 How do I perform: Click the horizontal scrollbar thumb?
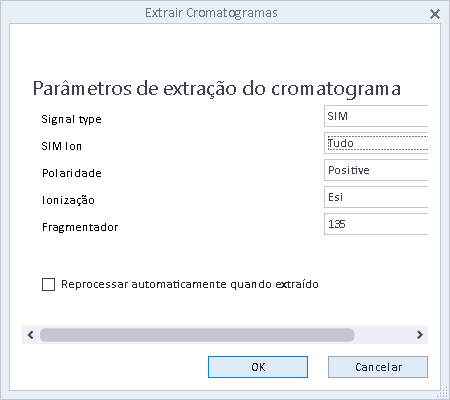click(x=197, y=335)
